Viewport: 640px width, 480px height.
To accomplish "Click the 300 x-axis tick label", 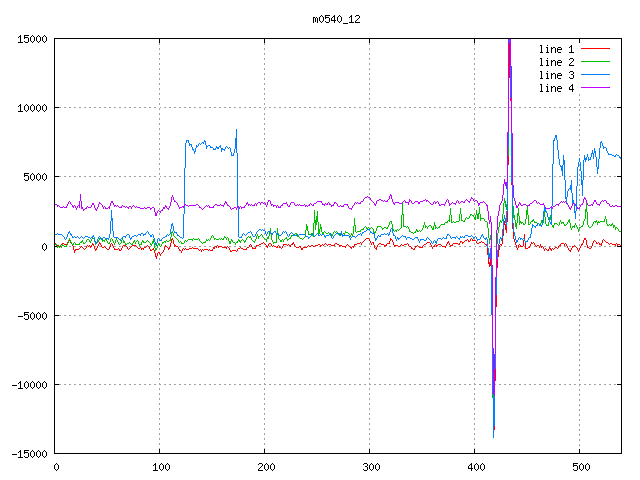I will click(370, 466).
